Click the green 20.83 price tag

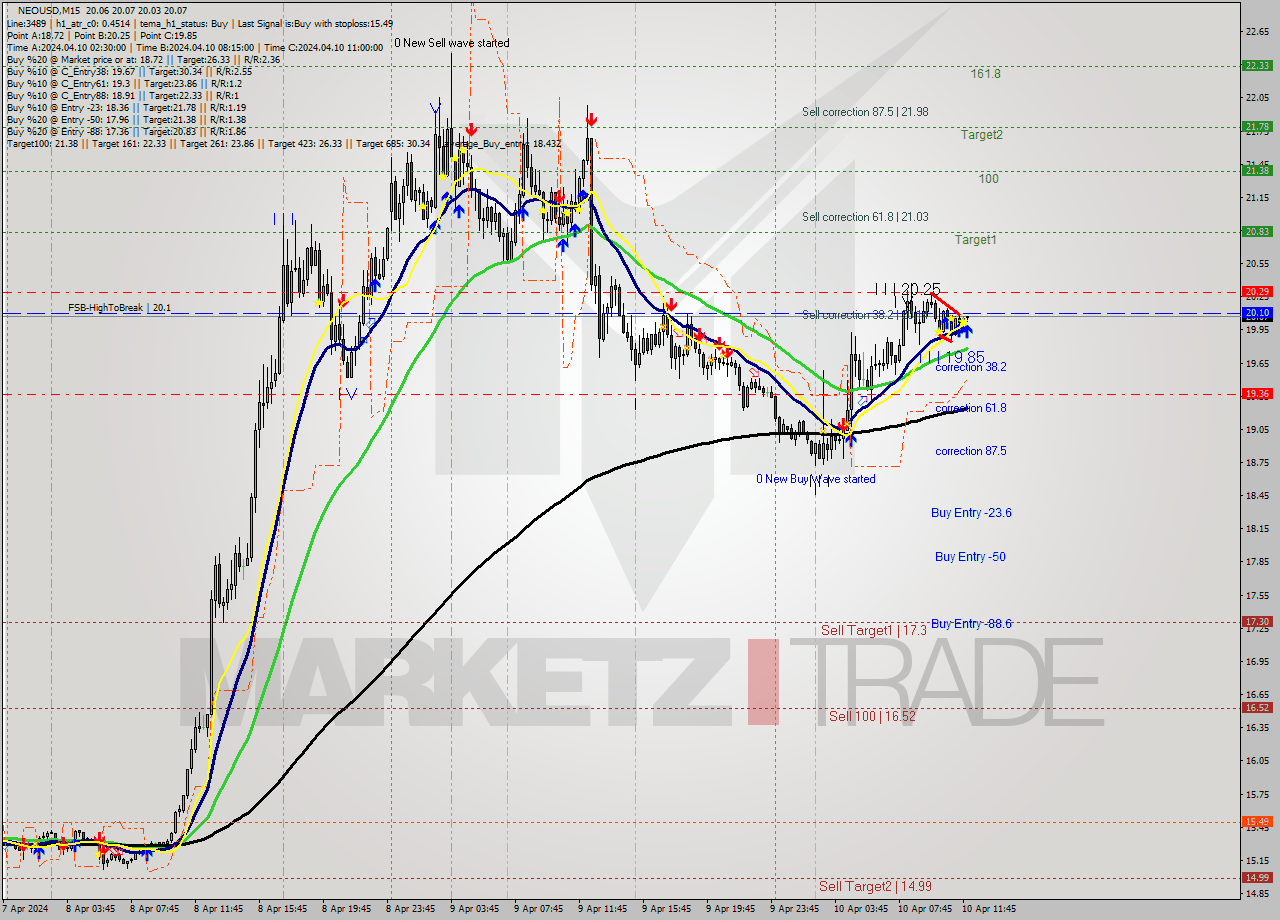(1257, 232)
